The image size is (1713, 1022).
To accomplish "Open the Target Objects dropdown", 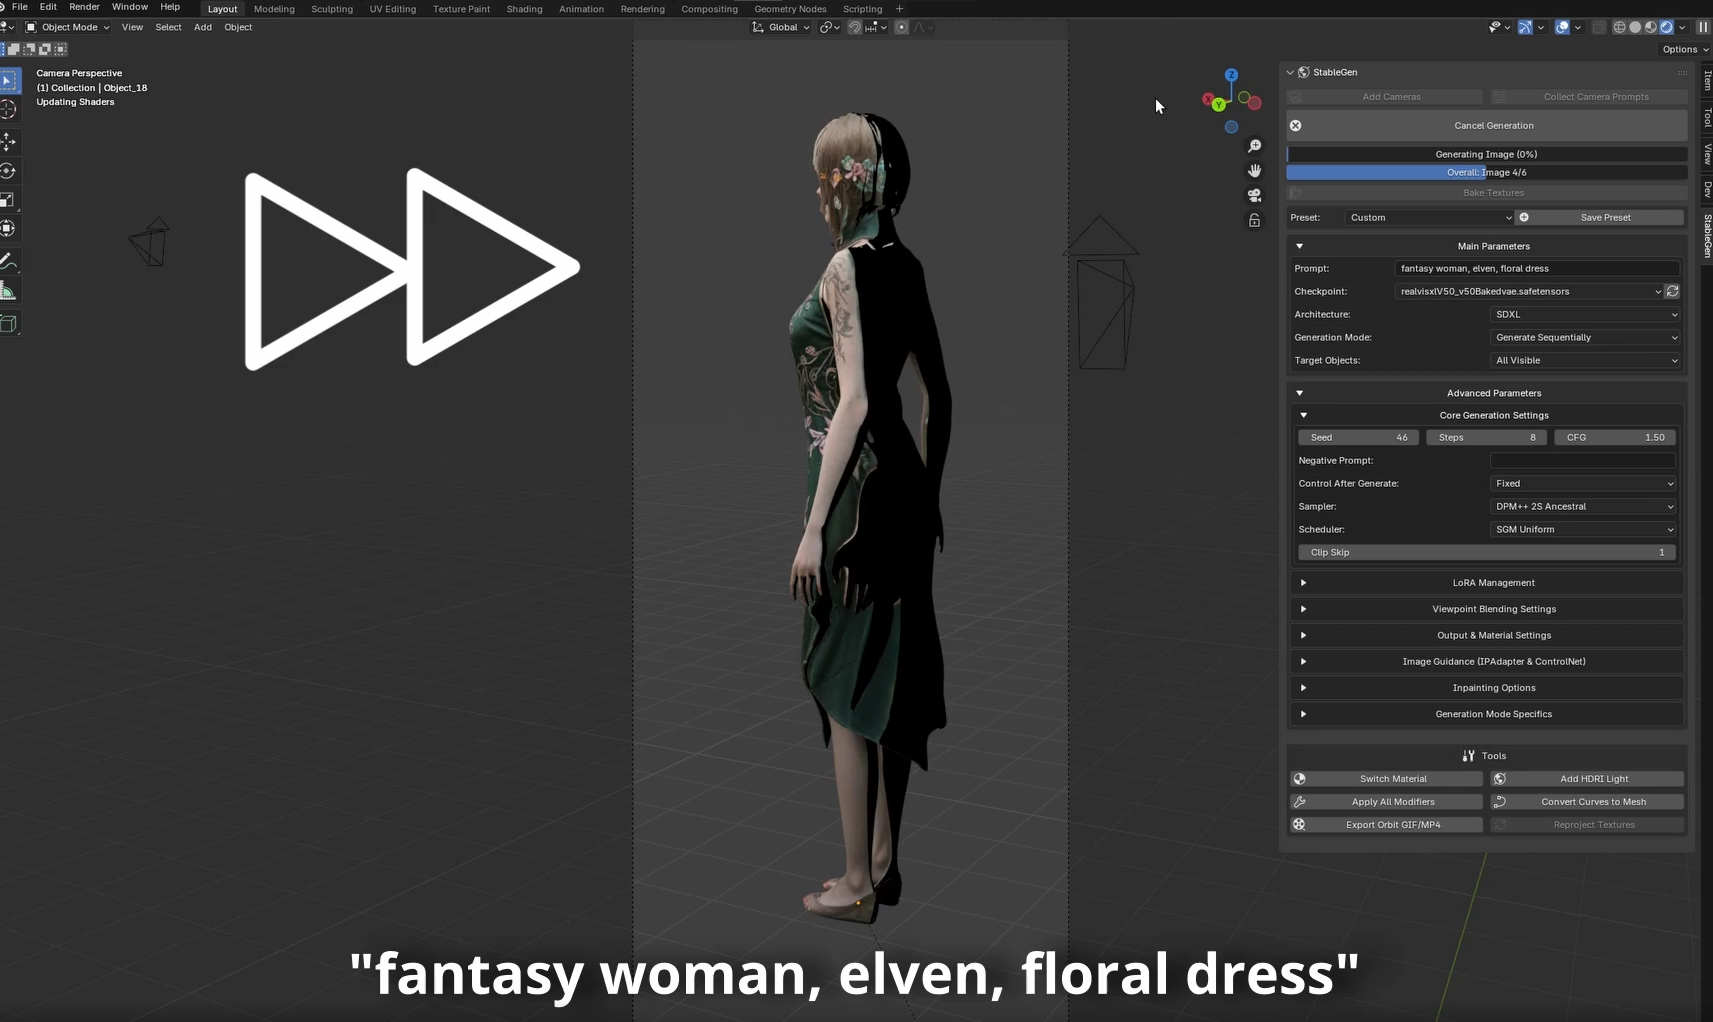I will 1585,360.
